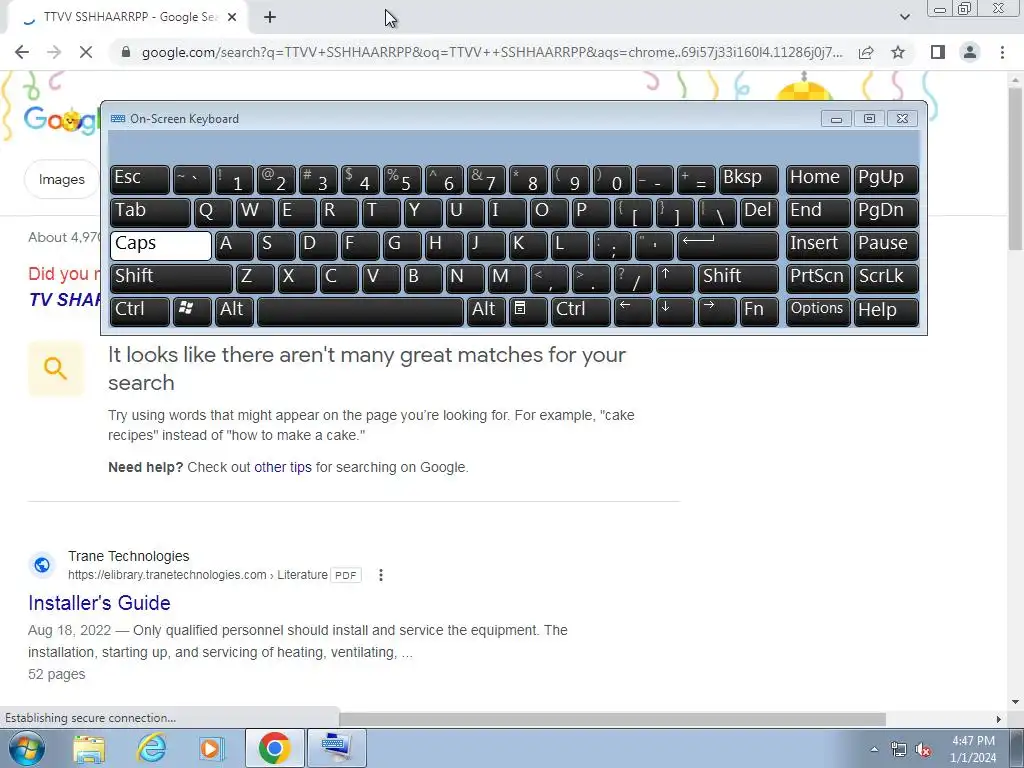Viewport: 1024px width, 768px height.
Task: Toggle left Alt key on On-Screen Keyboard
Action: tap(233, 311)
